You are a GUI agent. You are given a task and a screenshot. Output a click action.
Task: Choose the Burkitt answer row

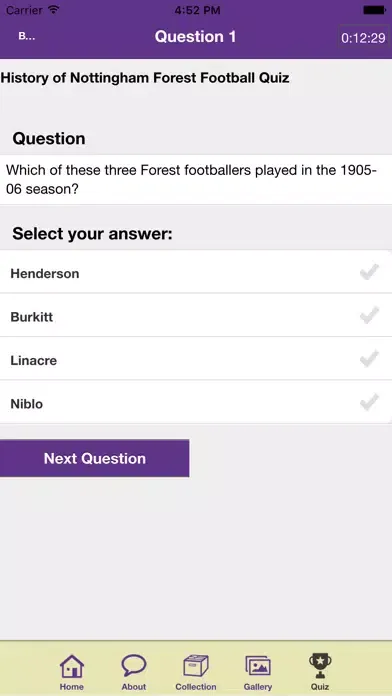click(x=196, y=315)
